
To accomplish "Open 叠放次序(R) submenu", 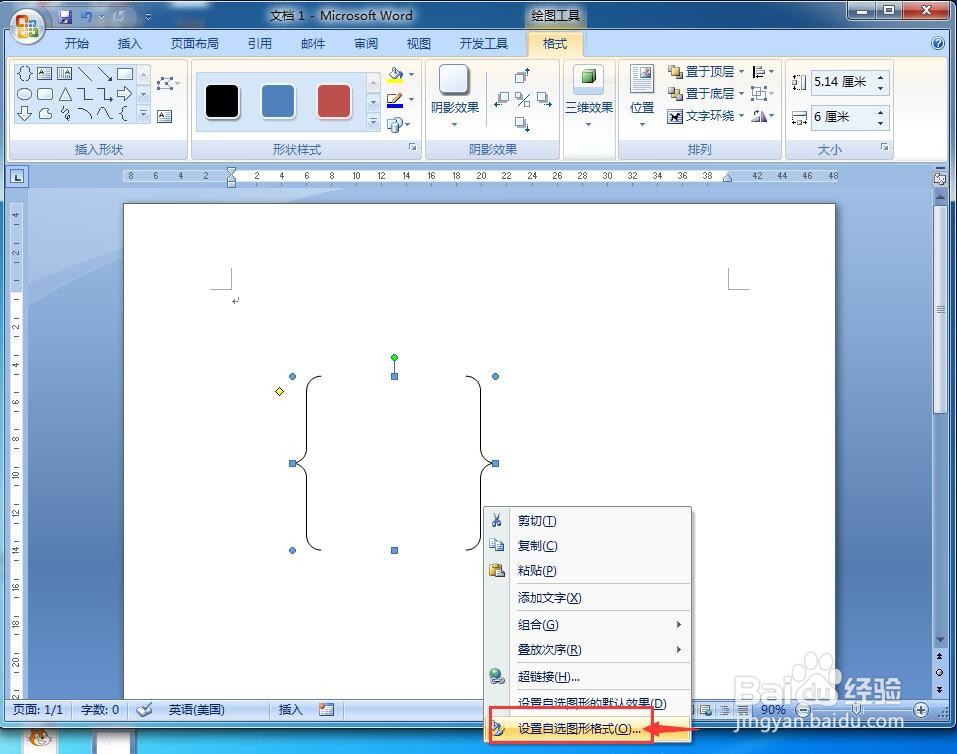I will click(x=588, y=650).
